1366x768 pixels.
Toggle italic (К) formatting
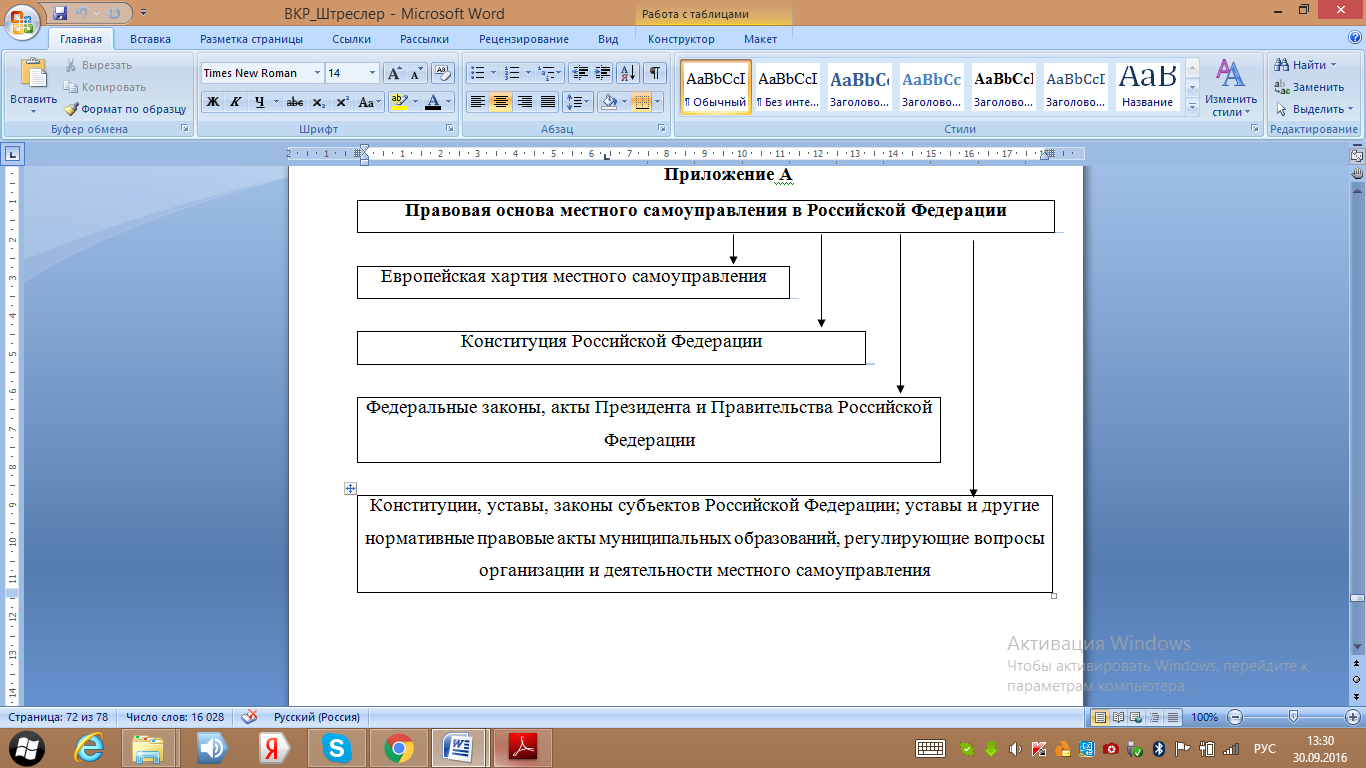coord(236,102)
